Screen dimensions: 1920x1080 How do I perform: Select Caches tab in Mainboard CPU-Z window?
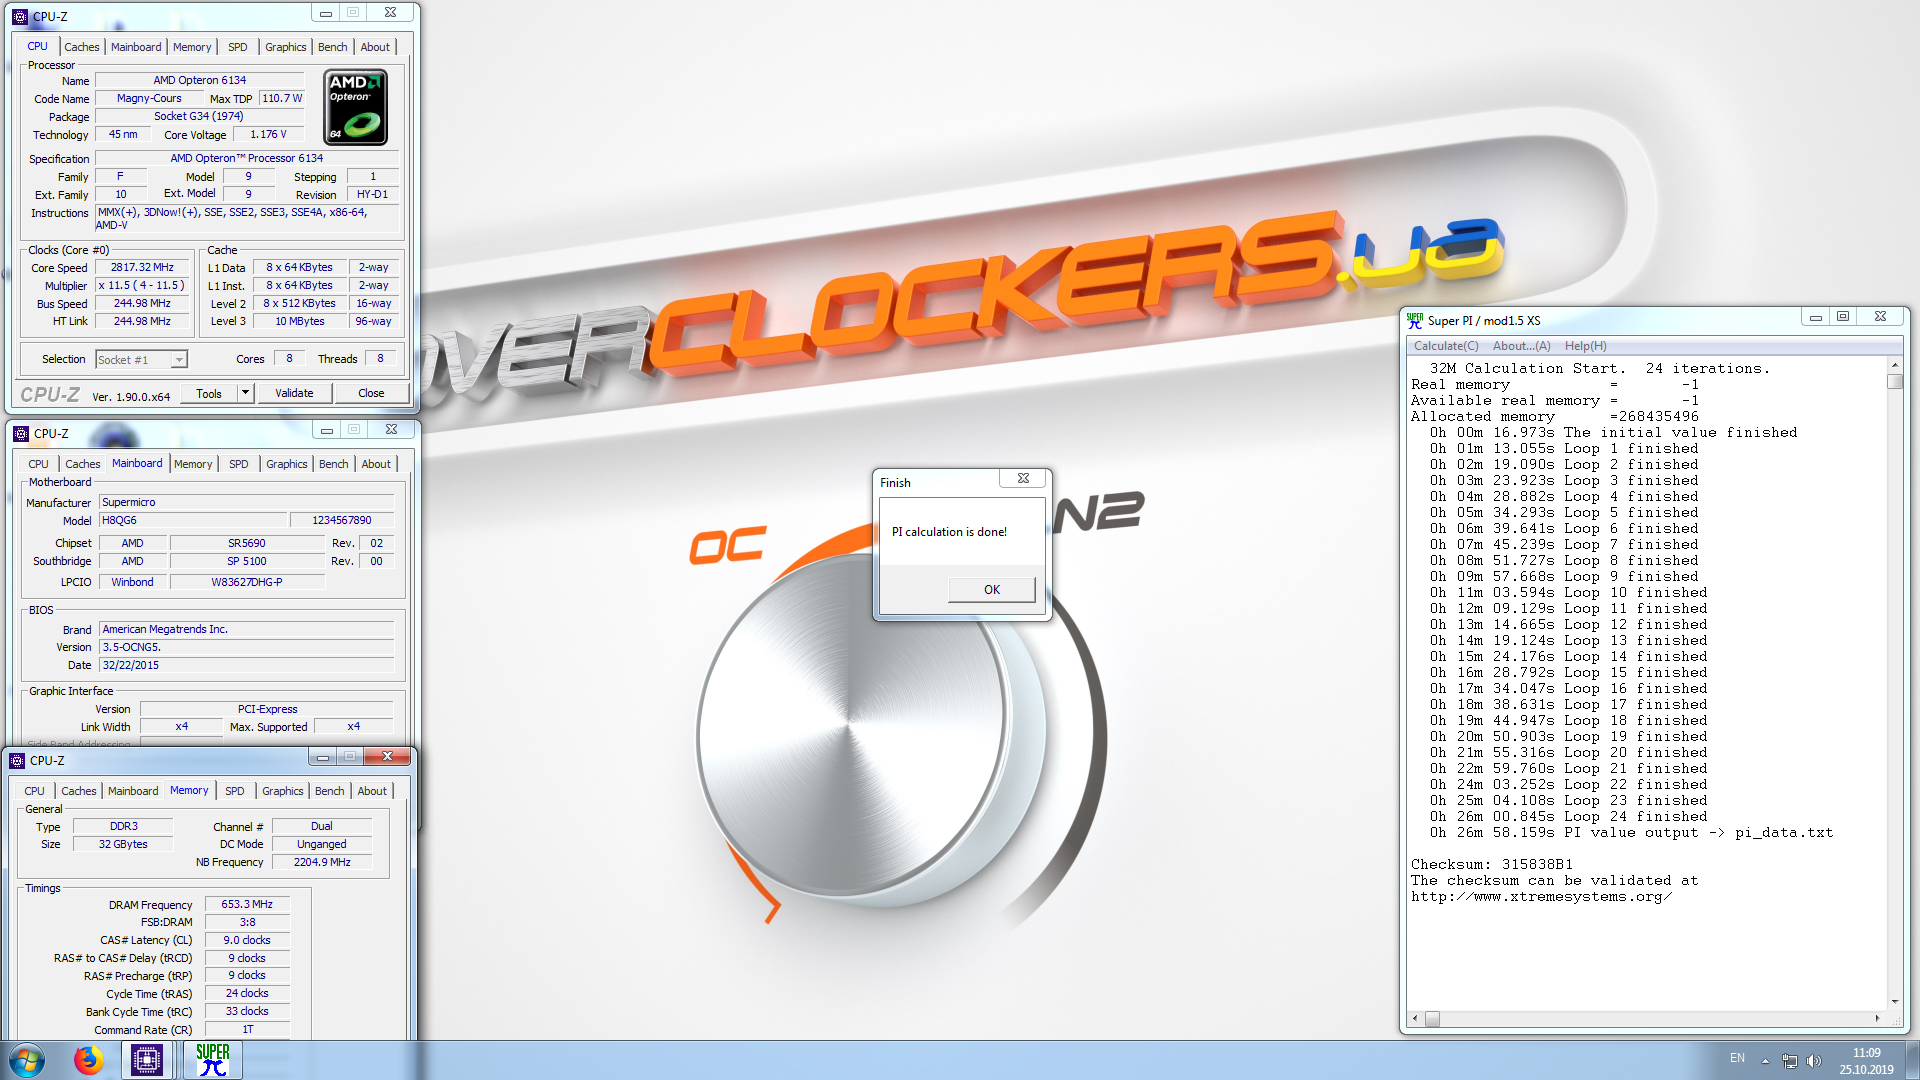click(82, 464)
